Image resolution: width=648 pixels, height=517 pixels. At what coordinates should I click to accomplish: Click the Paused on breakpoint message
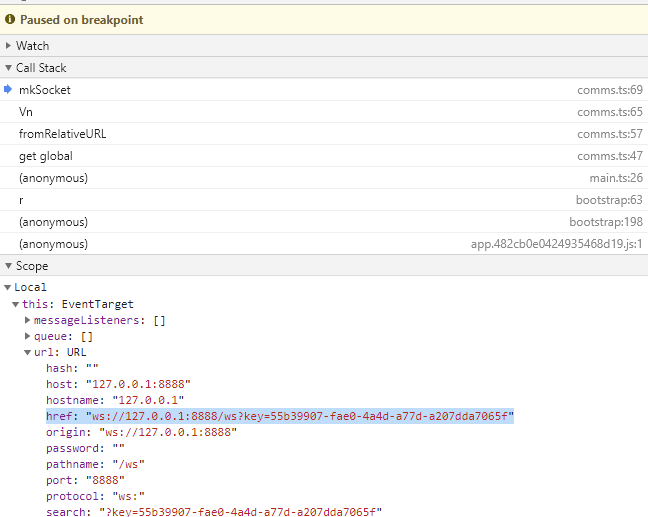[x=81, y=19]
